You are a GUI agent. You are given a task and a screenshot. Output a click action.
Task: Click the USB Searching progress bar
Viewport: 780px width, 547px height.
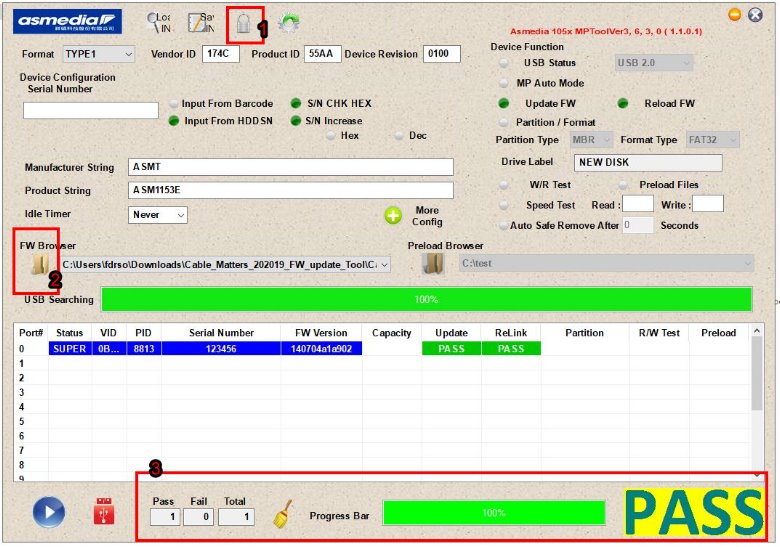[426, 299]
